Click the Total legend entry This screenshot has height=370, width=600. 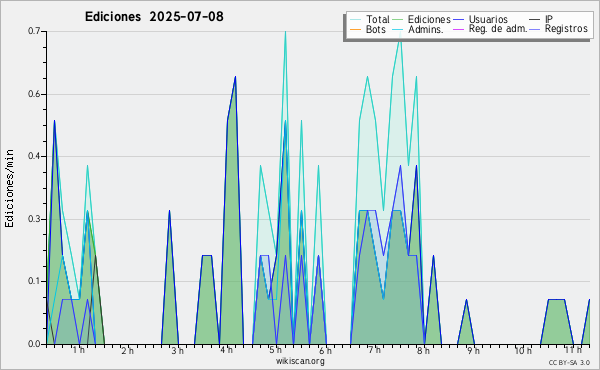pyautogui.click(x=370, y=19)
